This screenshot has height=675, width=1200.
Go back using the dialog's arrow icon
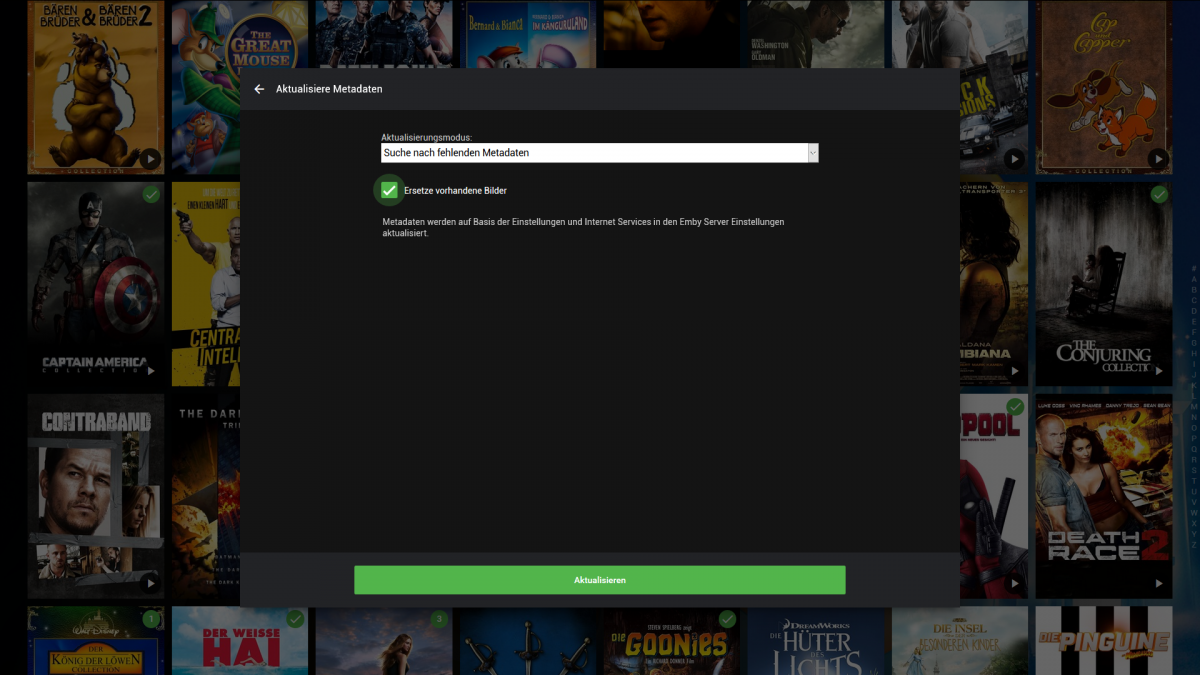259,89
